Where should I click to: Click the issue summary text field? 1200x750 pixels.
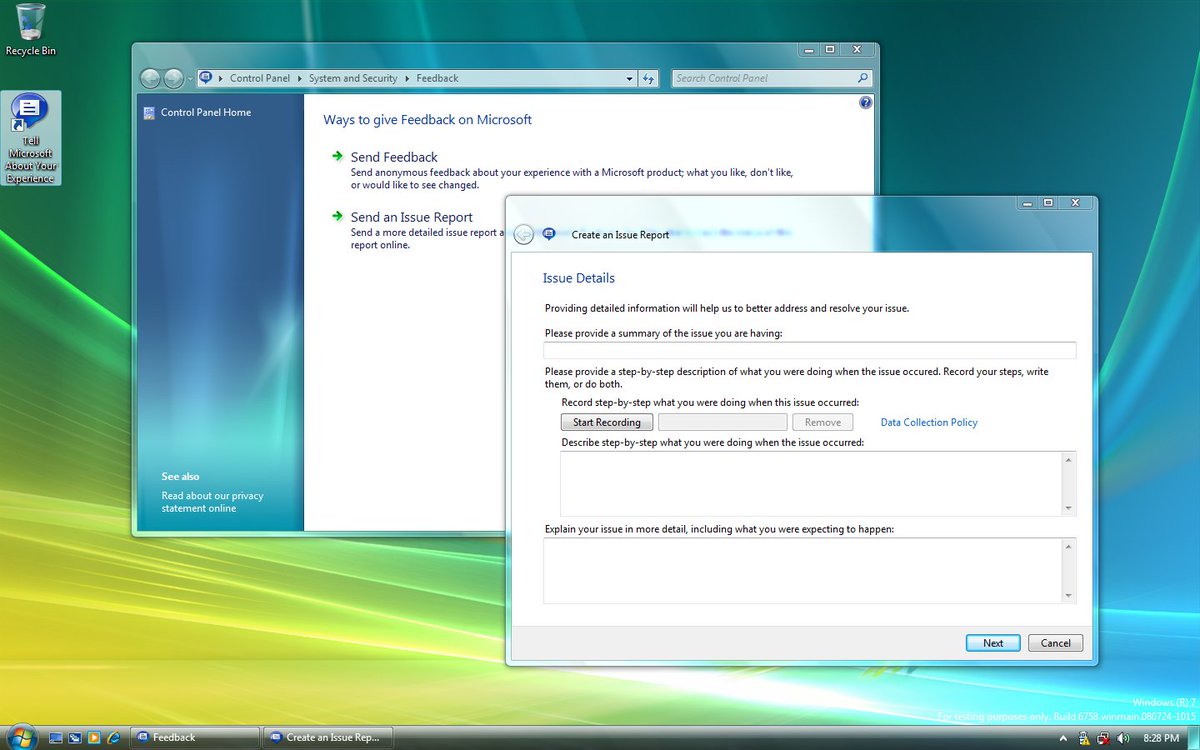point(810,350)
